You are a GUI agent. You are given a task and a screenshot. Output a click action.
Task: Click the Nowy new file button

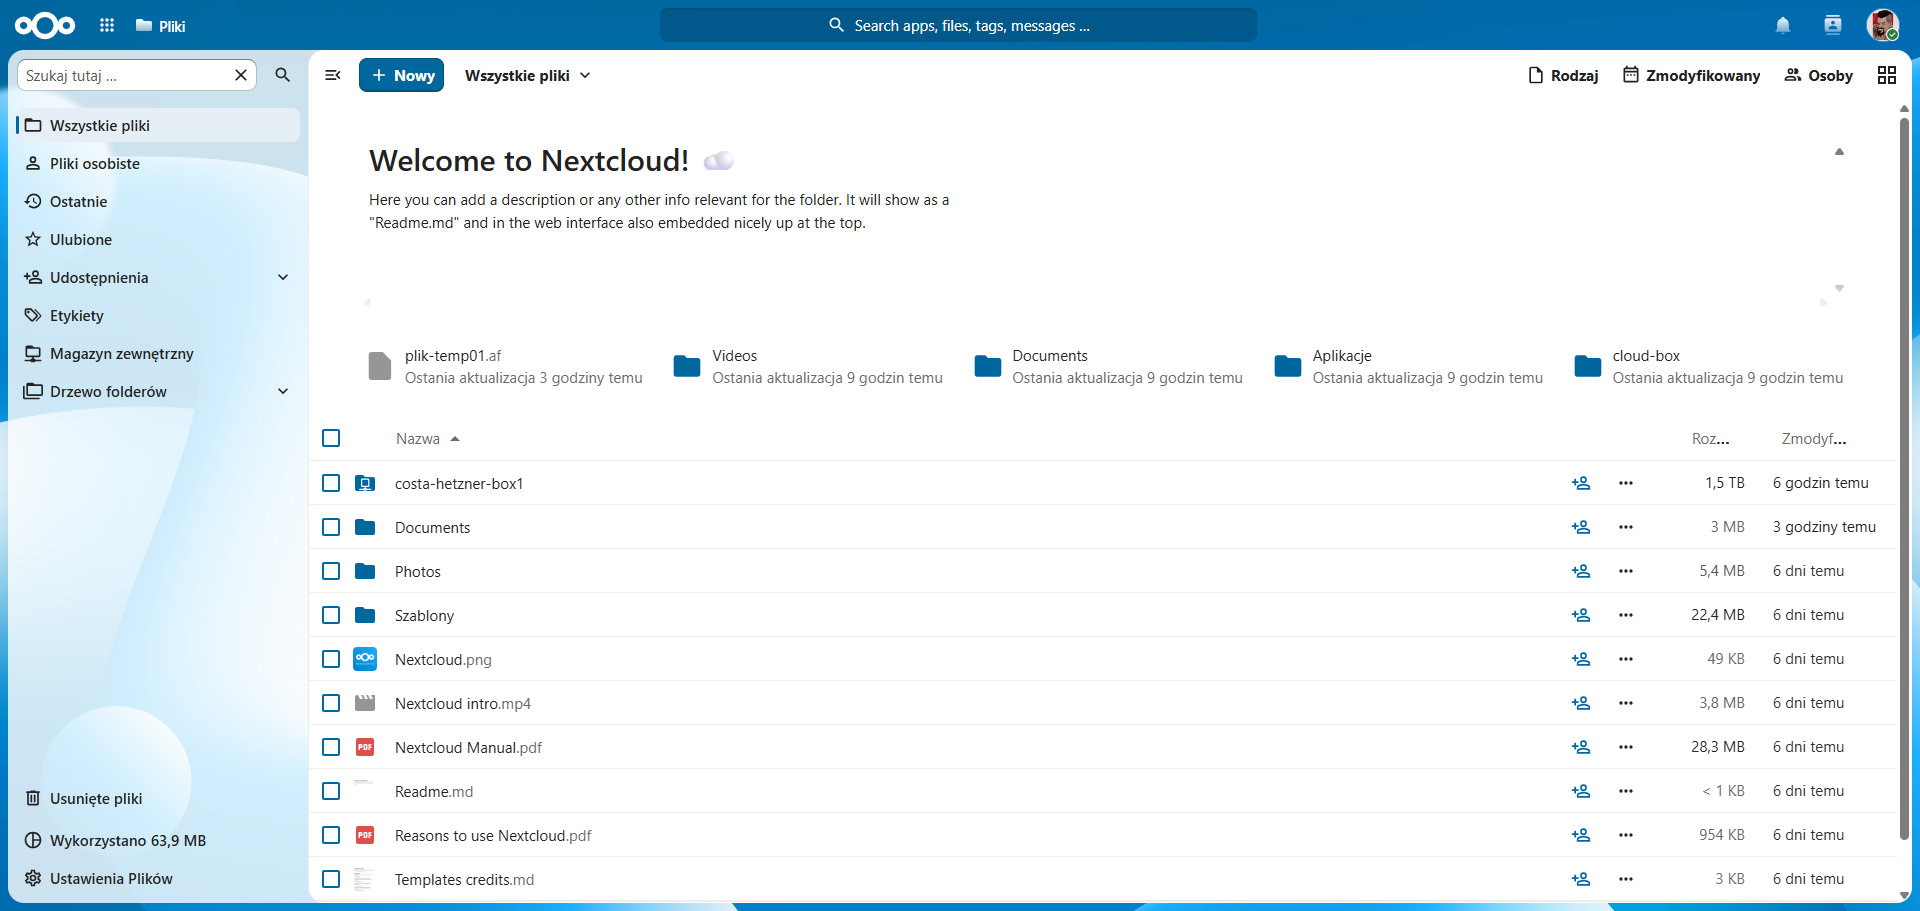point(402,75)
